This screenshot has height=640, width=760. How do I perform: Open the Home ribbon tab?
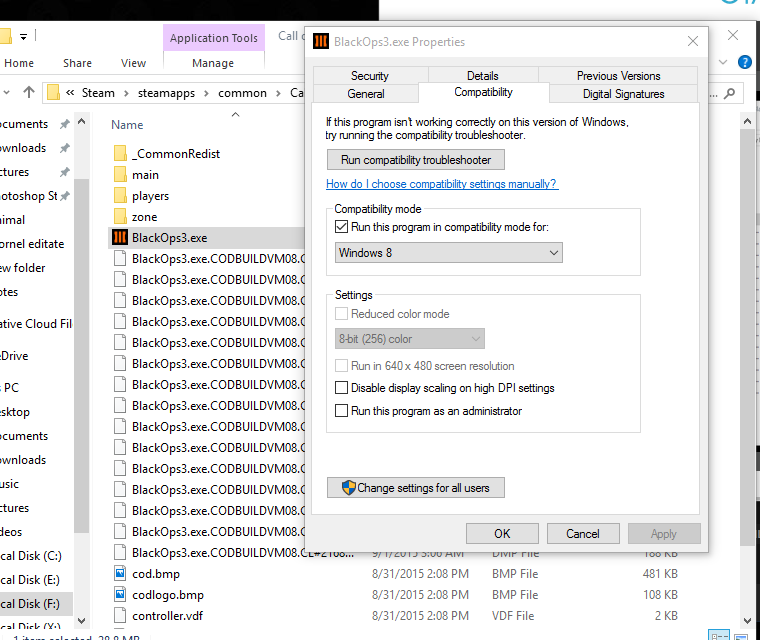[x=19, y=63]
